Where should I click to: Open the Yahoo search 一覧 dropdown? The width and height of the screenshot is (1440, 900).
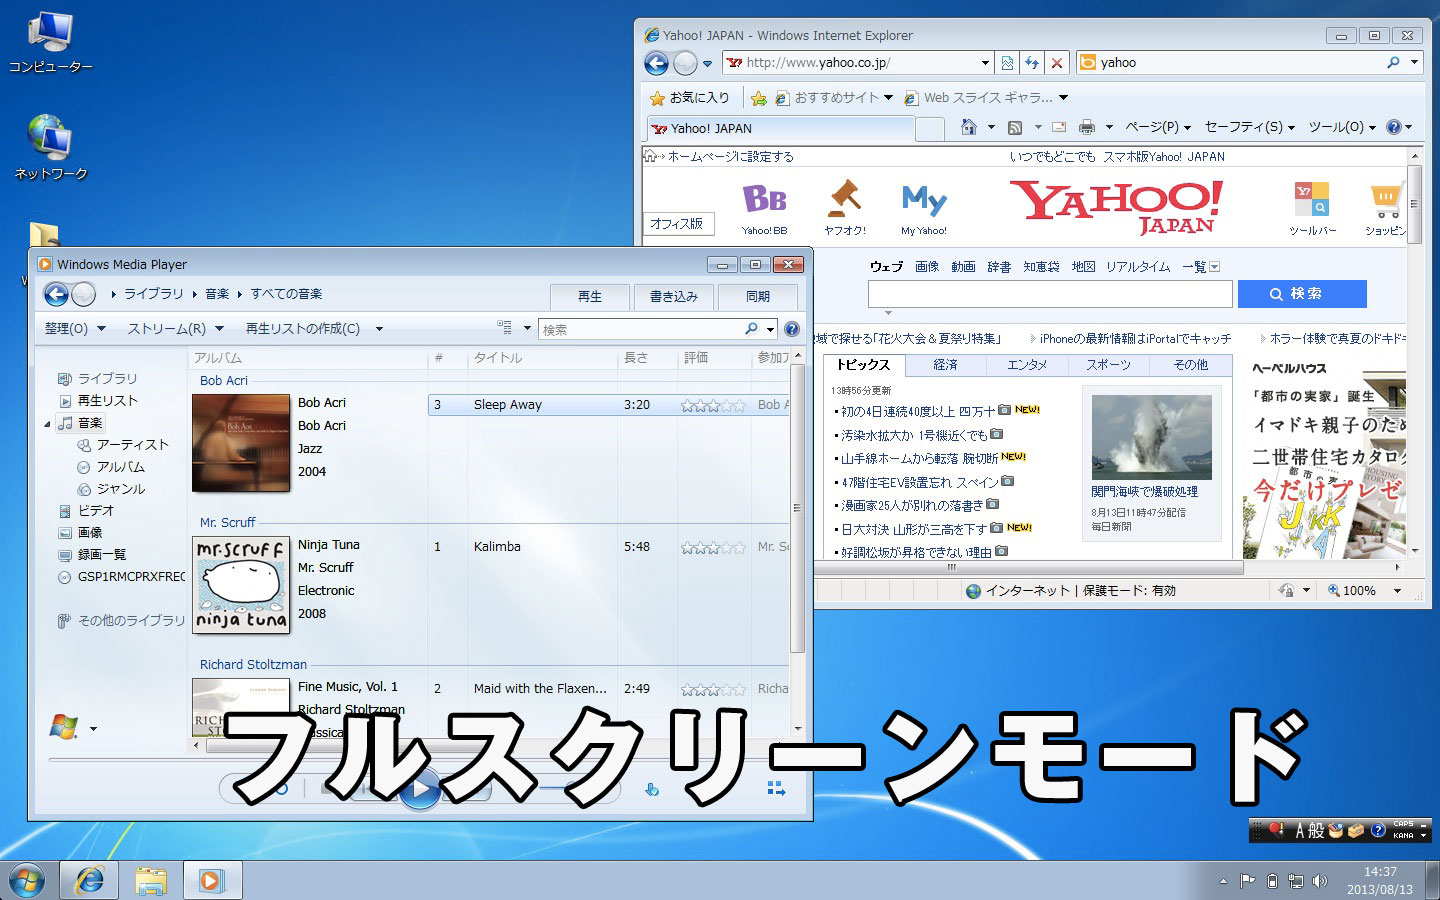(1200, 267)
